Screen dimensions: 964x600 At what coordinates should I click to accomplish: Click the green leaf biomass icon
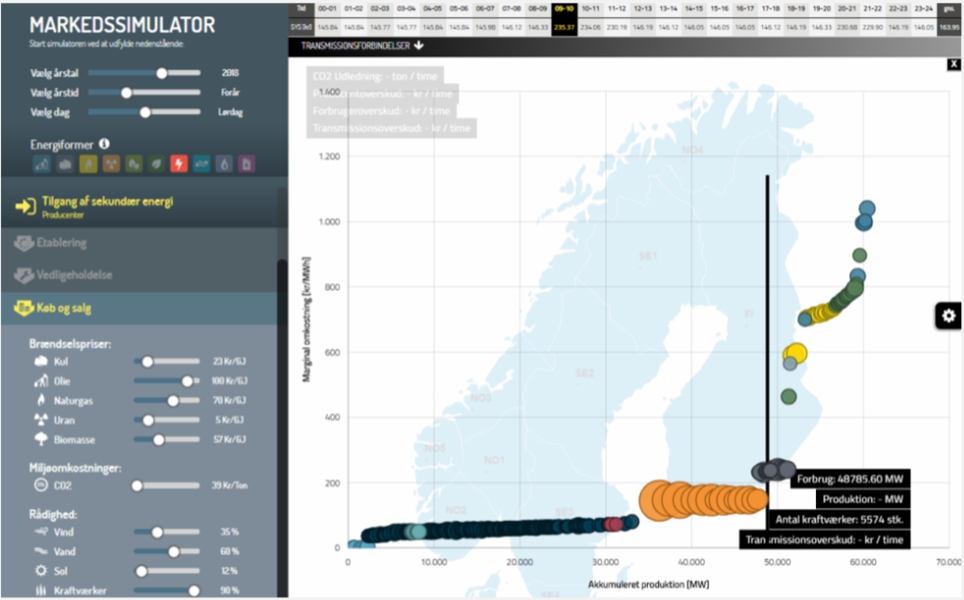pyautogui.click(x=156, y=164)
